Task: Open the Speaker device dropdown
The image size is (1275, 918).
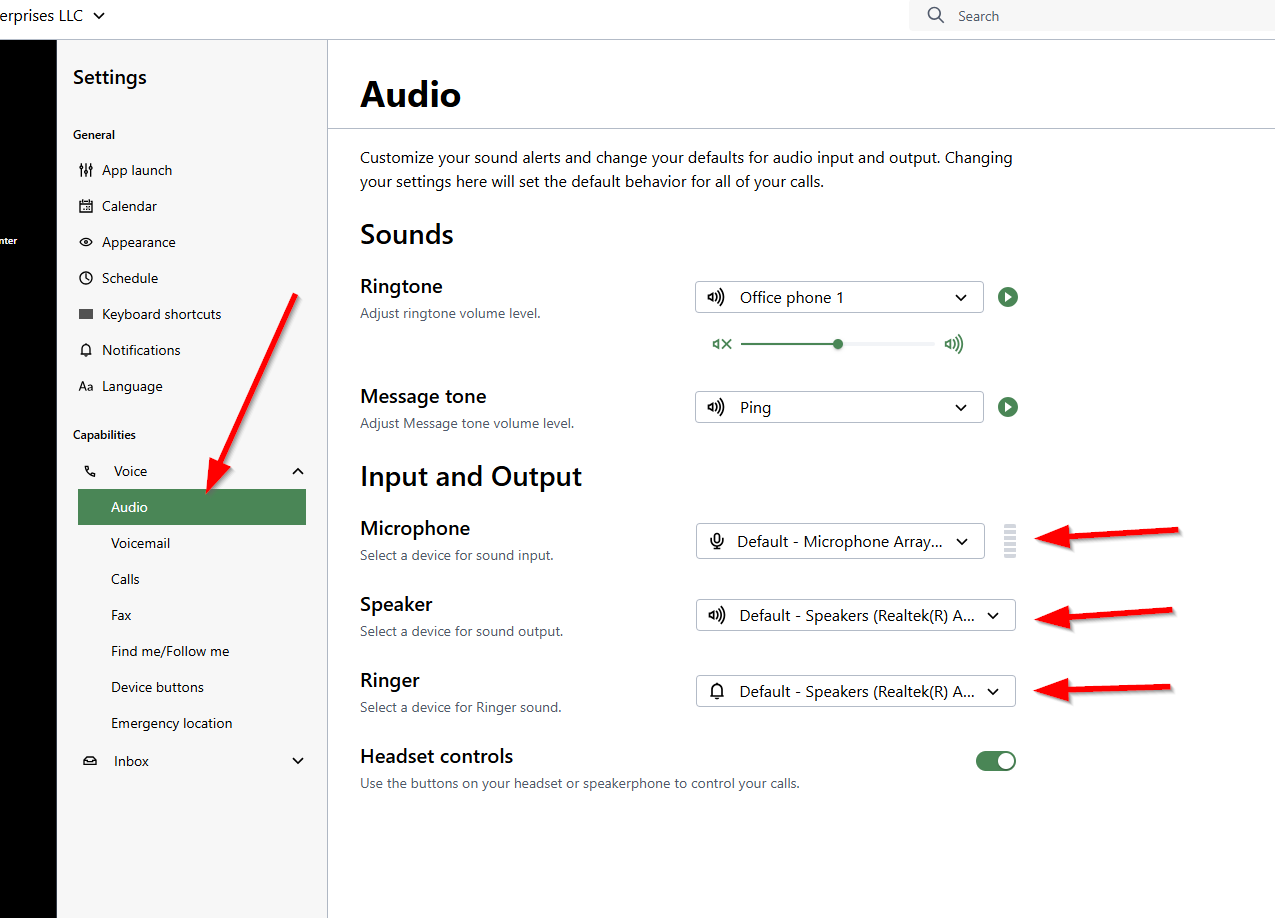Action: pos(855,615)
